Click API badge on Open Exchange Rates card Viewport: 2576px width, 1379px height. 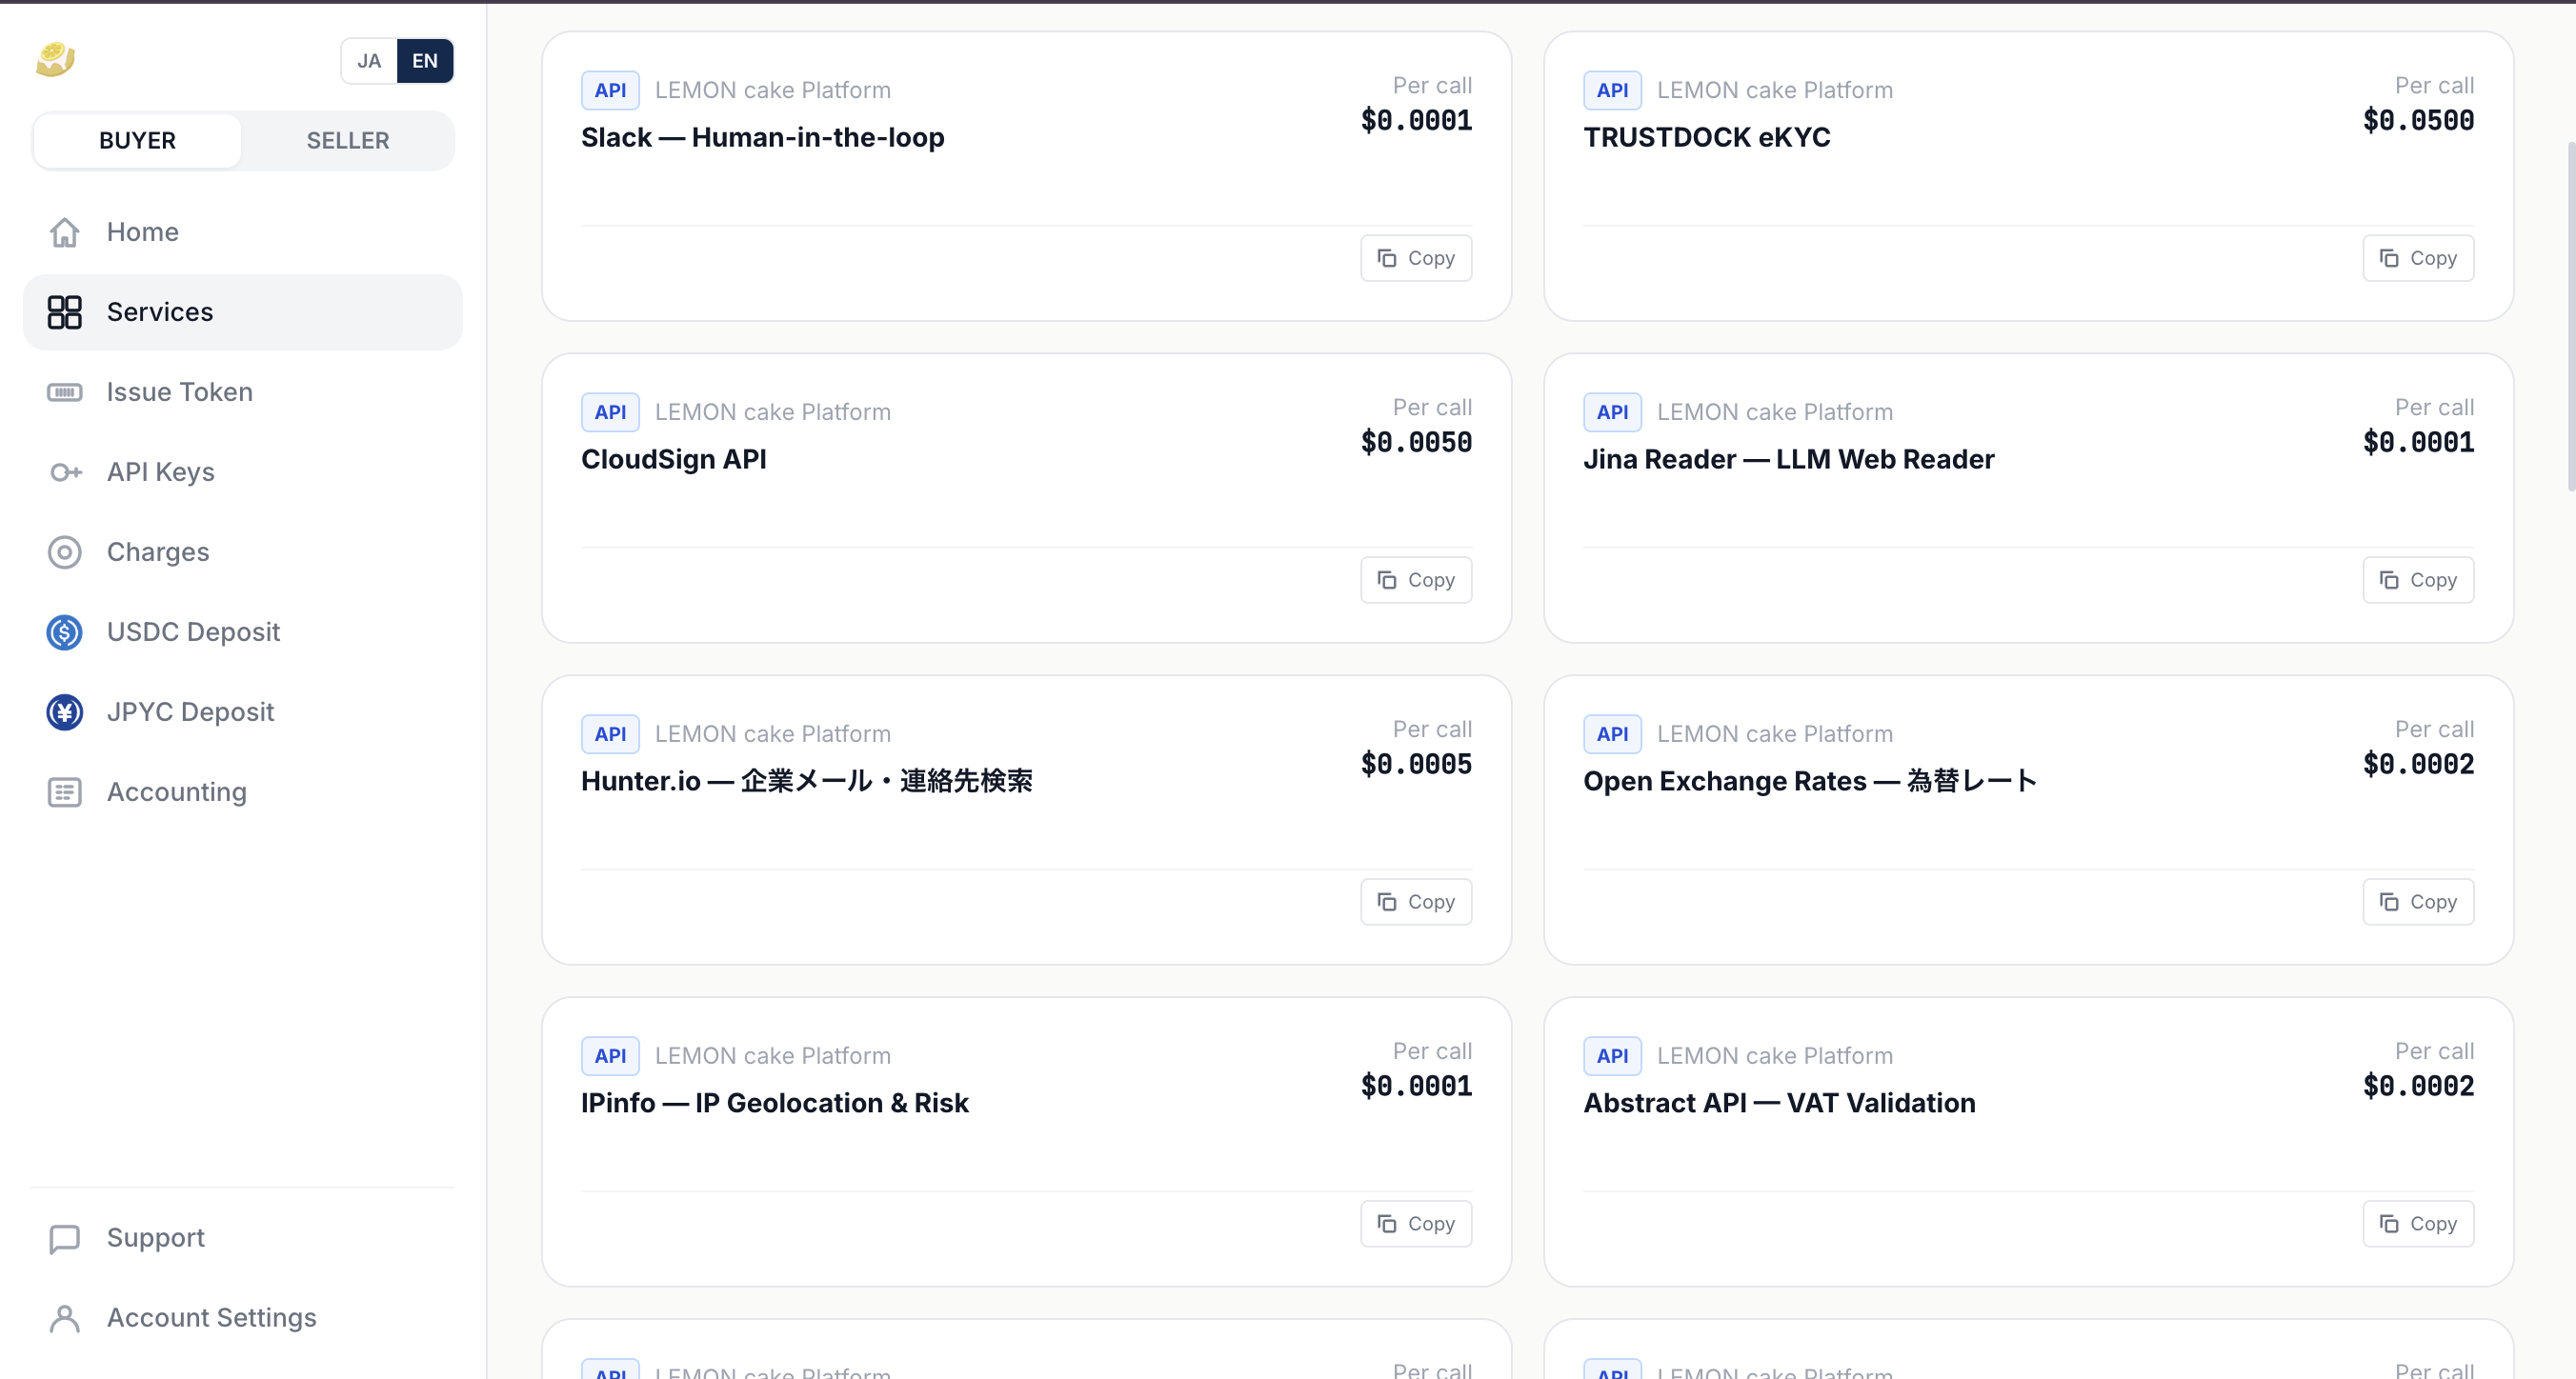tap(1612, 734)
